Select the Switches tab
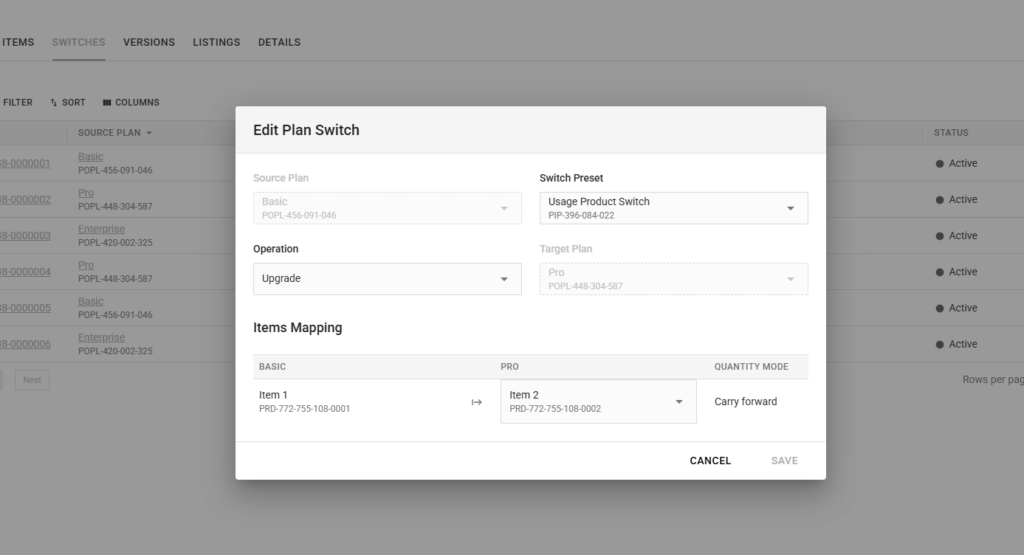Viewport: 1024px width, 555px height. tap(79, 42)
